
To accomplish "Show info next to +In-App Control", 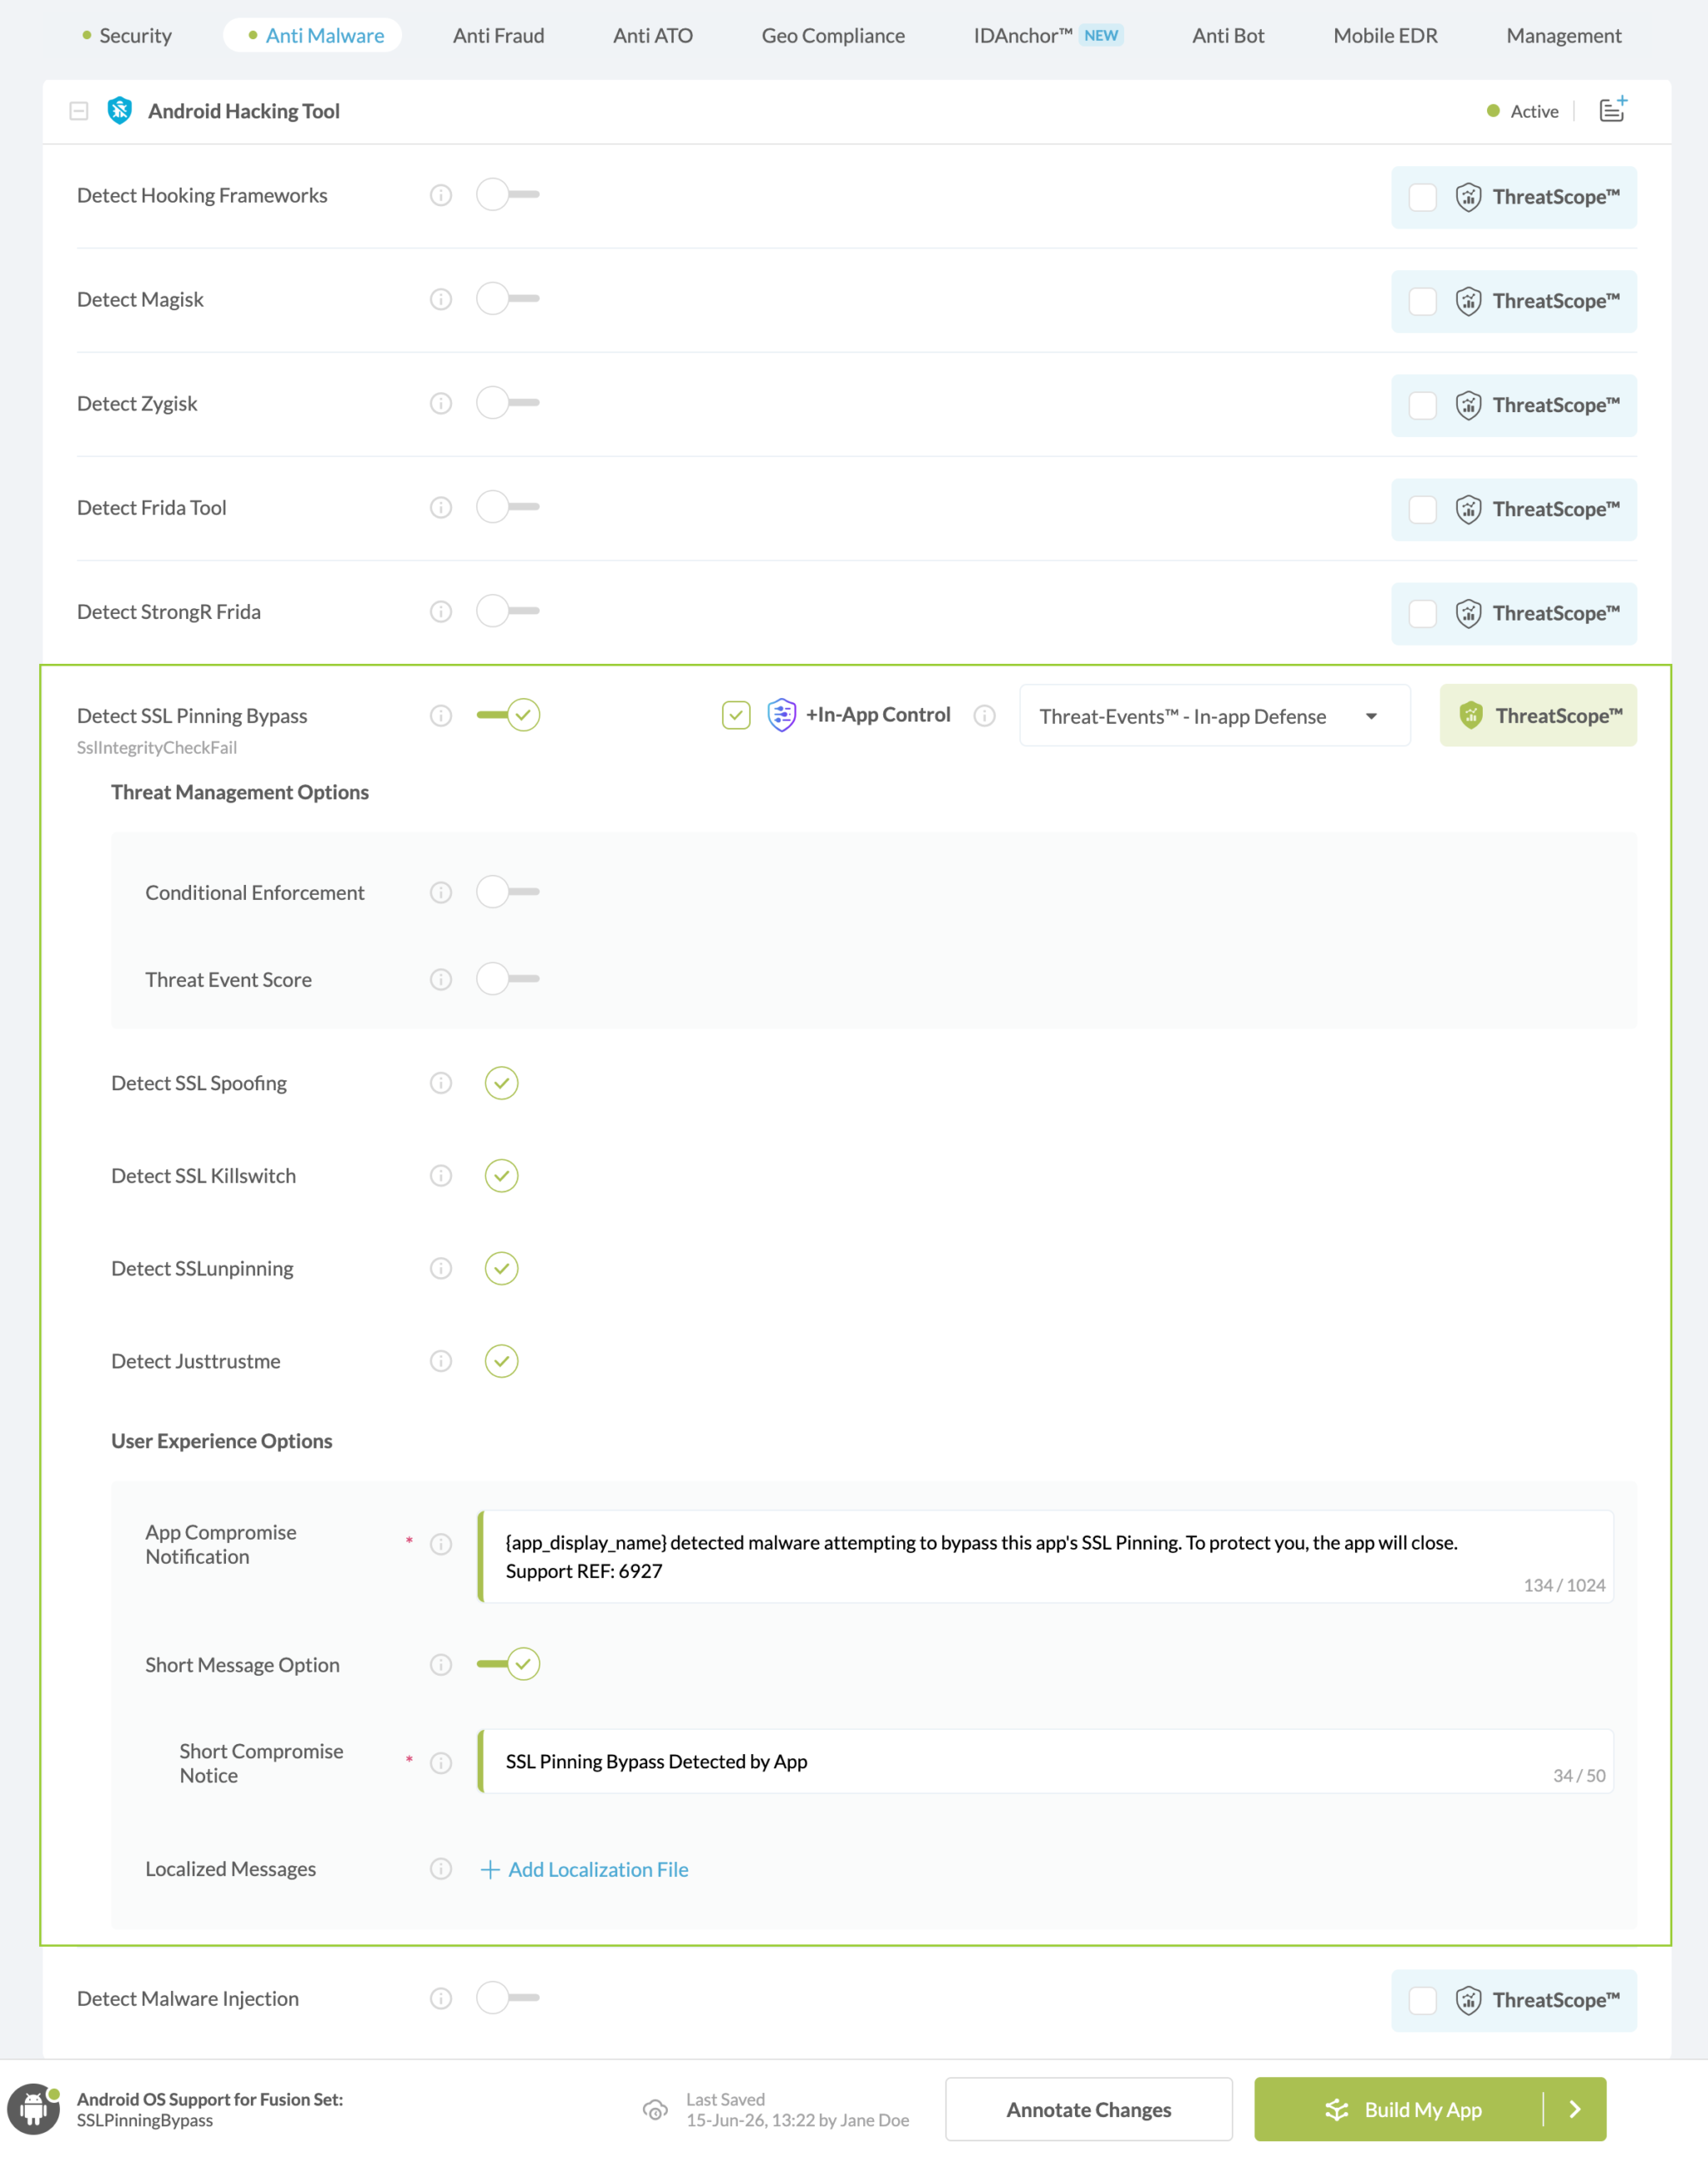I will 985,715.
